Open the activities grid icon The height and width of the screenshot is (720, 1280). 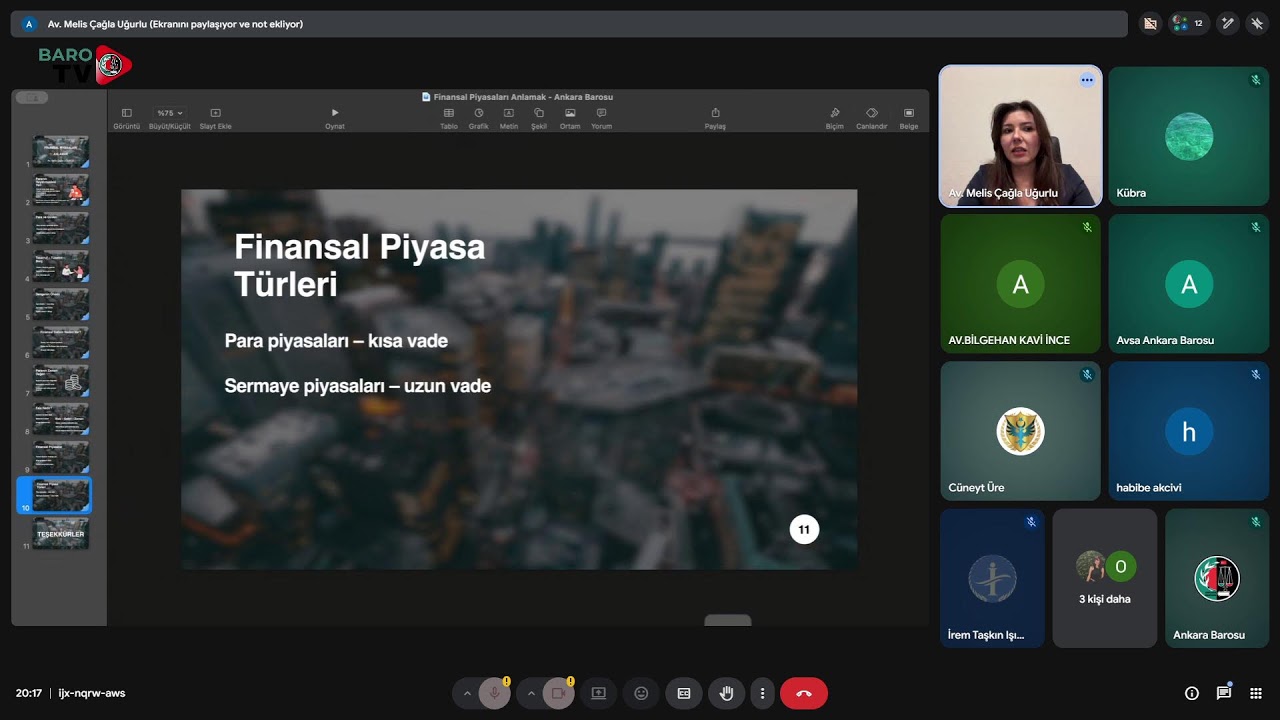click(x=1256, y=693)
